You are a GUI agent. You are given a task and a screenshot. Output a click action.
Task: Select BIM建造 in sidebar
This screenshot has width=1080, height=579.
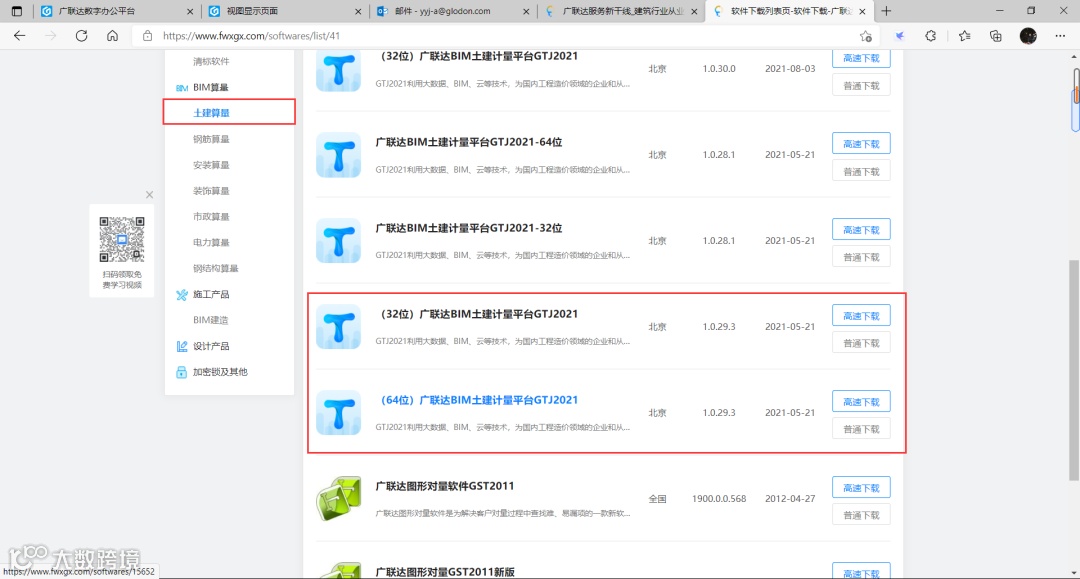tap(210, 320)
